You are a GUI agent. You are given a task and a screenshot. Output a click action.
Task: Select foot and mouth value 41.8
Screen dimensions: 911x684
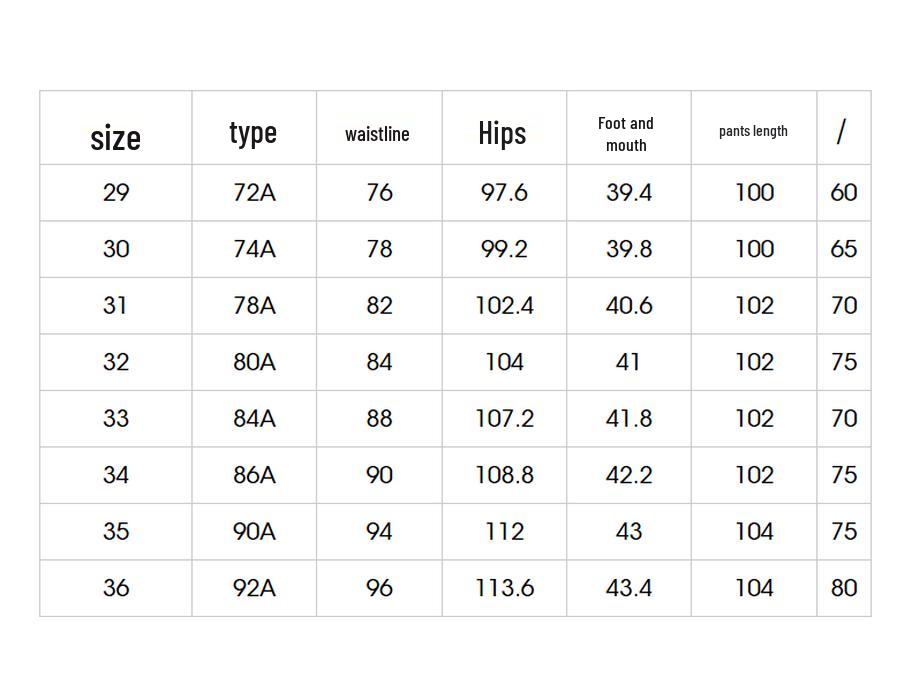[x=629, y=418]
